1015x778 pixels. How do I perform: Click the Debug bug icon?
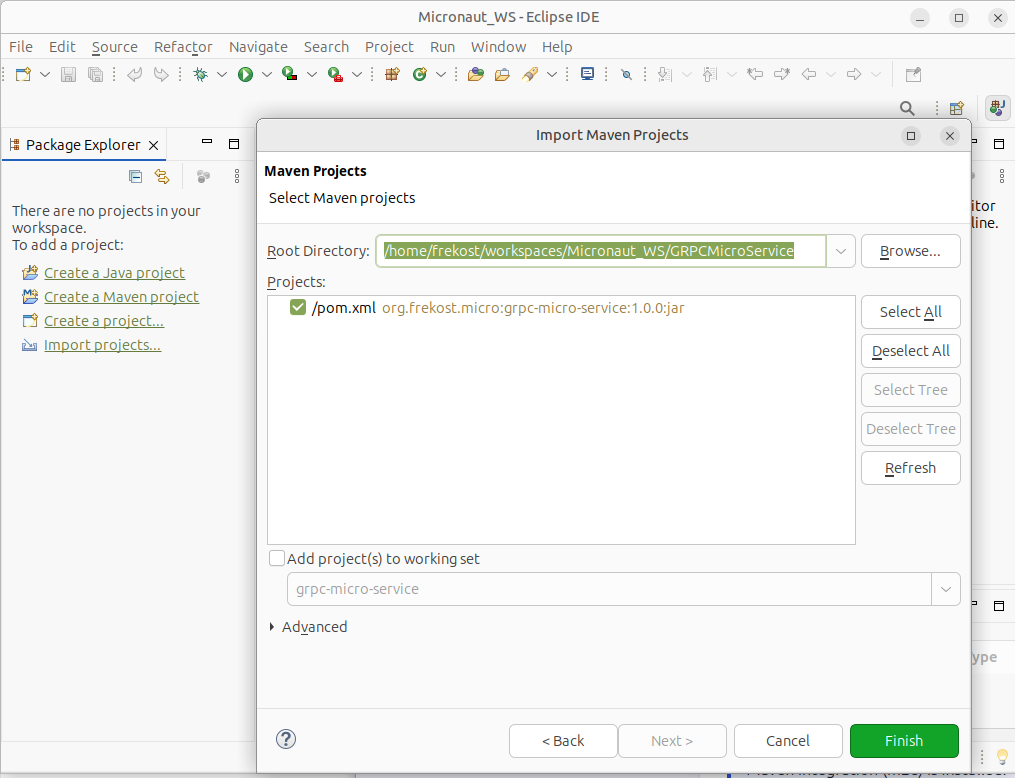click(201, 74)
